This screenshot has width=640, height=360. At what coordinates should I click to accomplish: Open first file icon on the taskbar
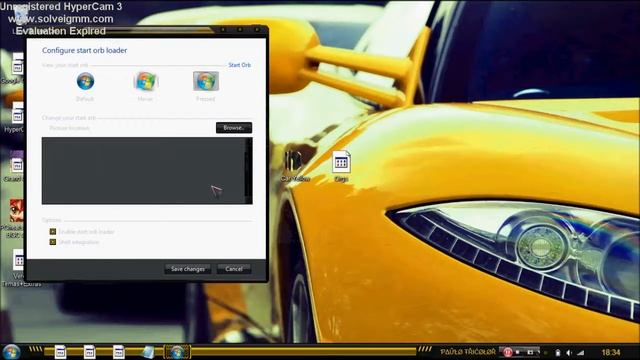click(x=60, y=352)
